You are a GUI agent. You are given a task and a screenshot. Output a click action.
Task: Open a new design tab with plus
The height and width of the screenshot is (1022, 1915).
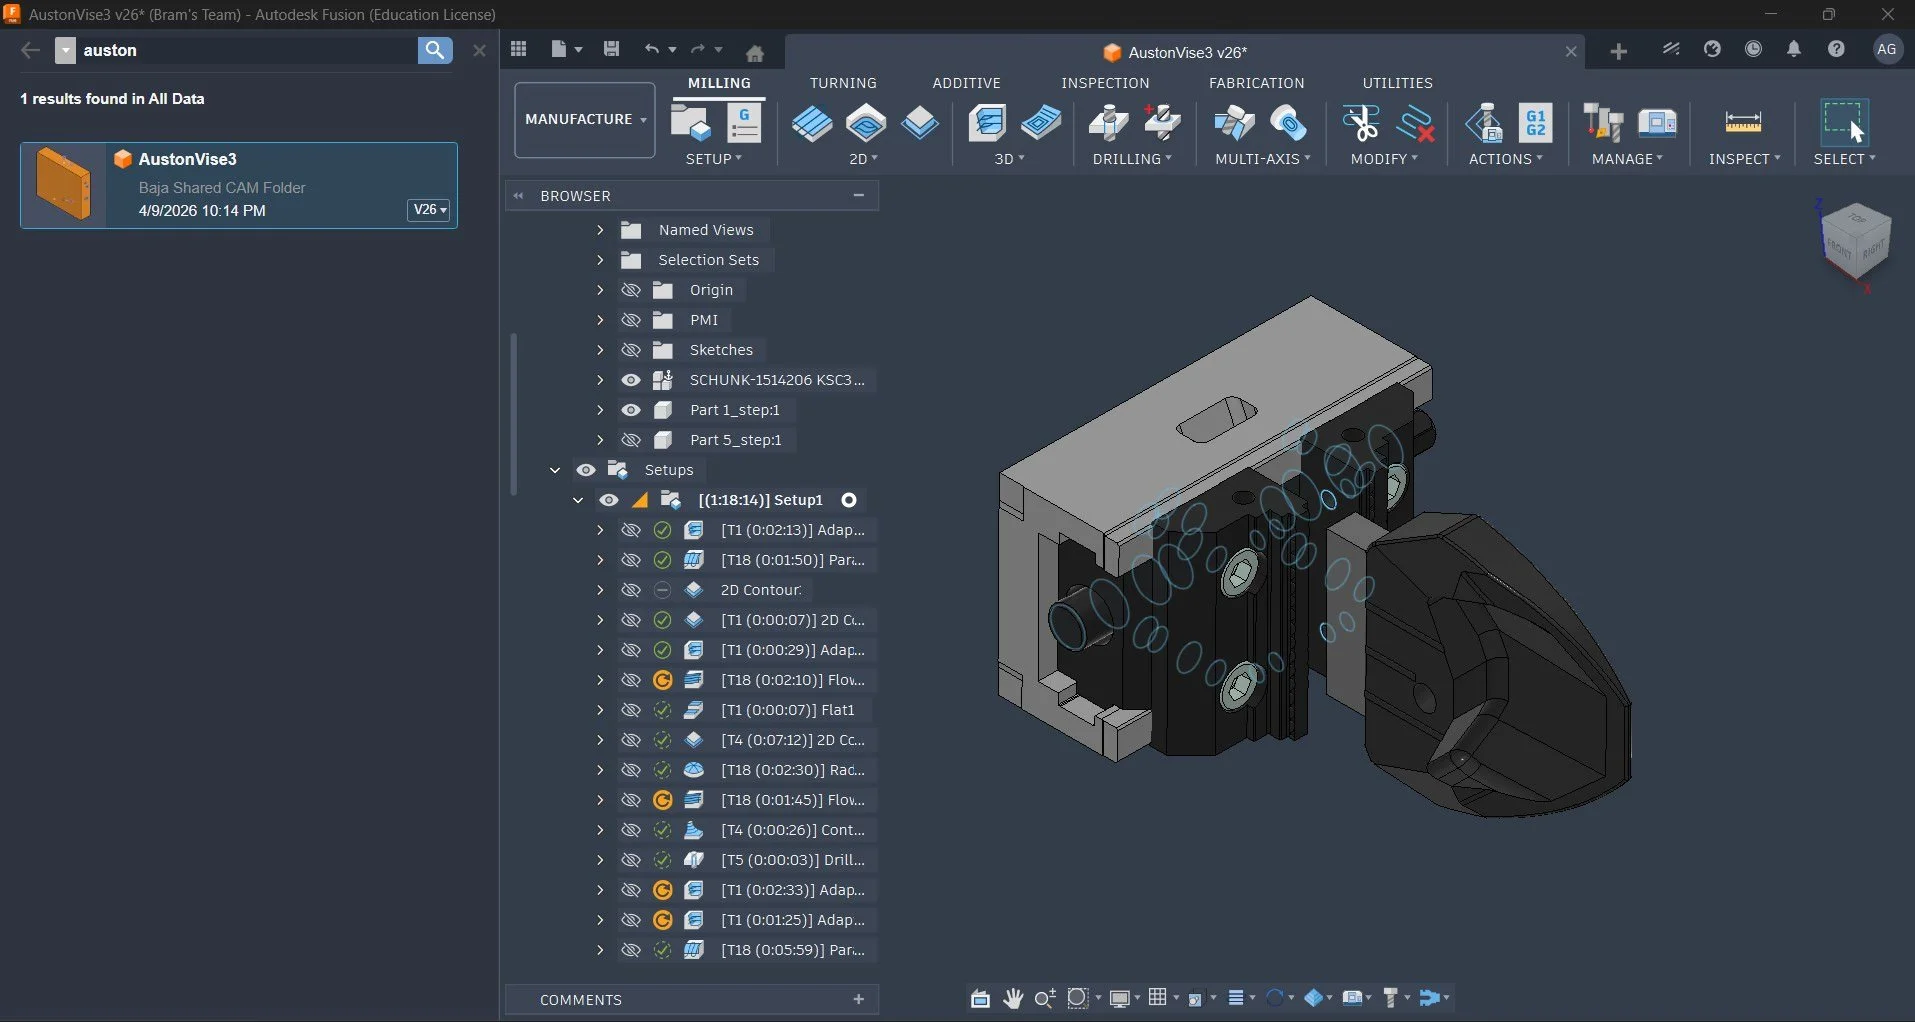click(x=1619, y=51)
